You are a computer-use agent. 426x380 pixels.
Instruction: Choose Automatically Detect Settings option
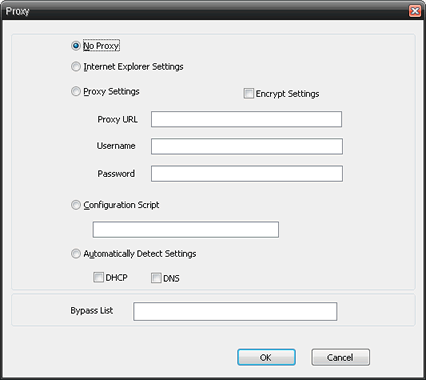point(76,254)
